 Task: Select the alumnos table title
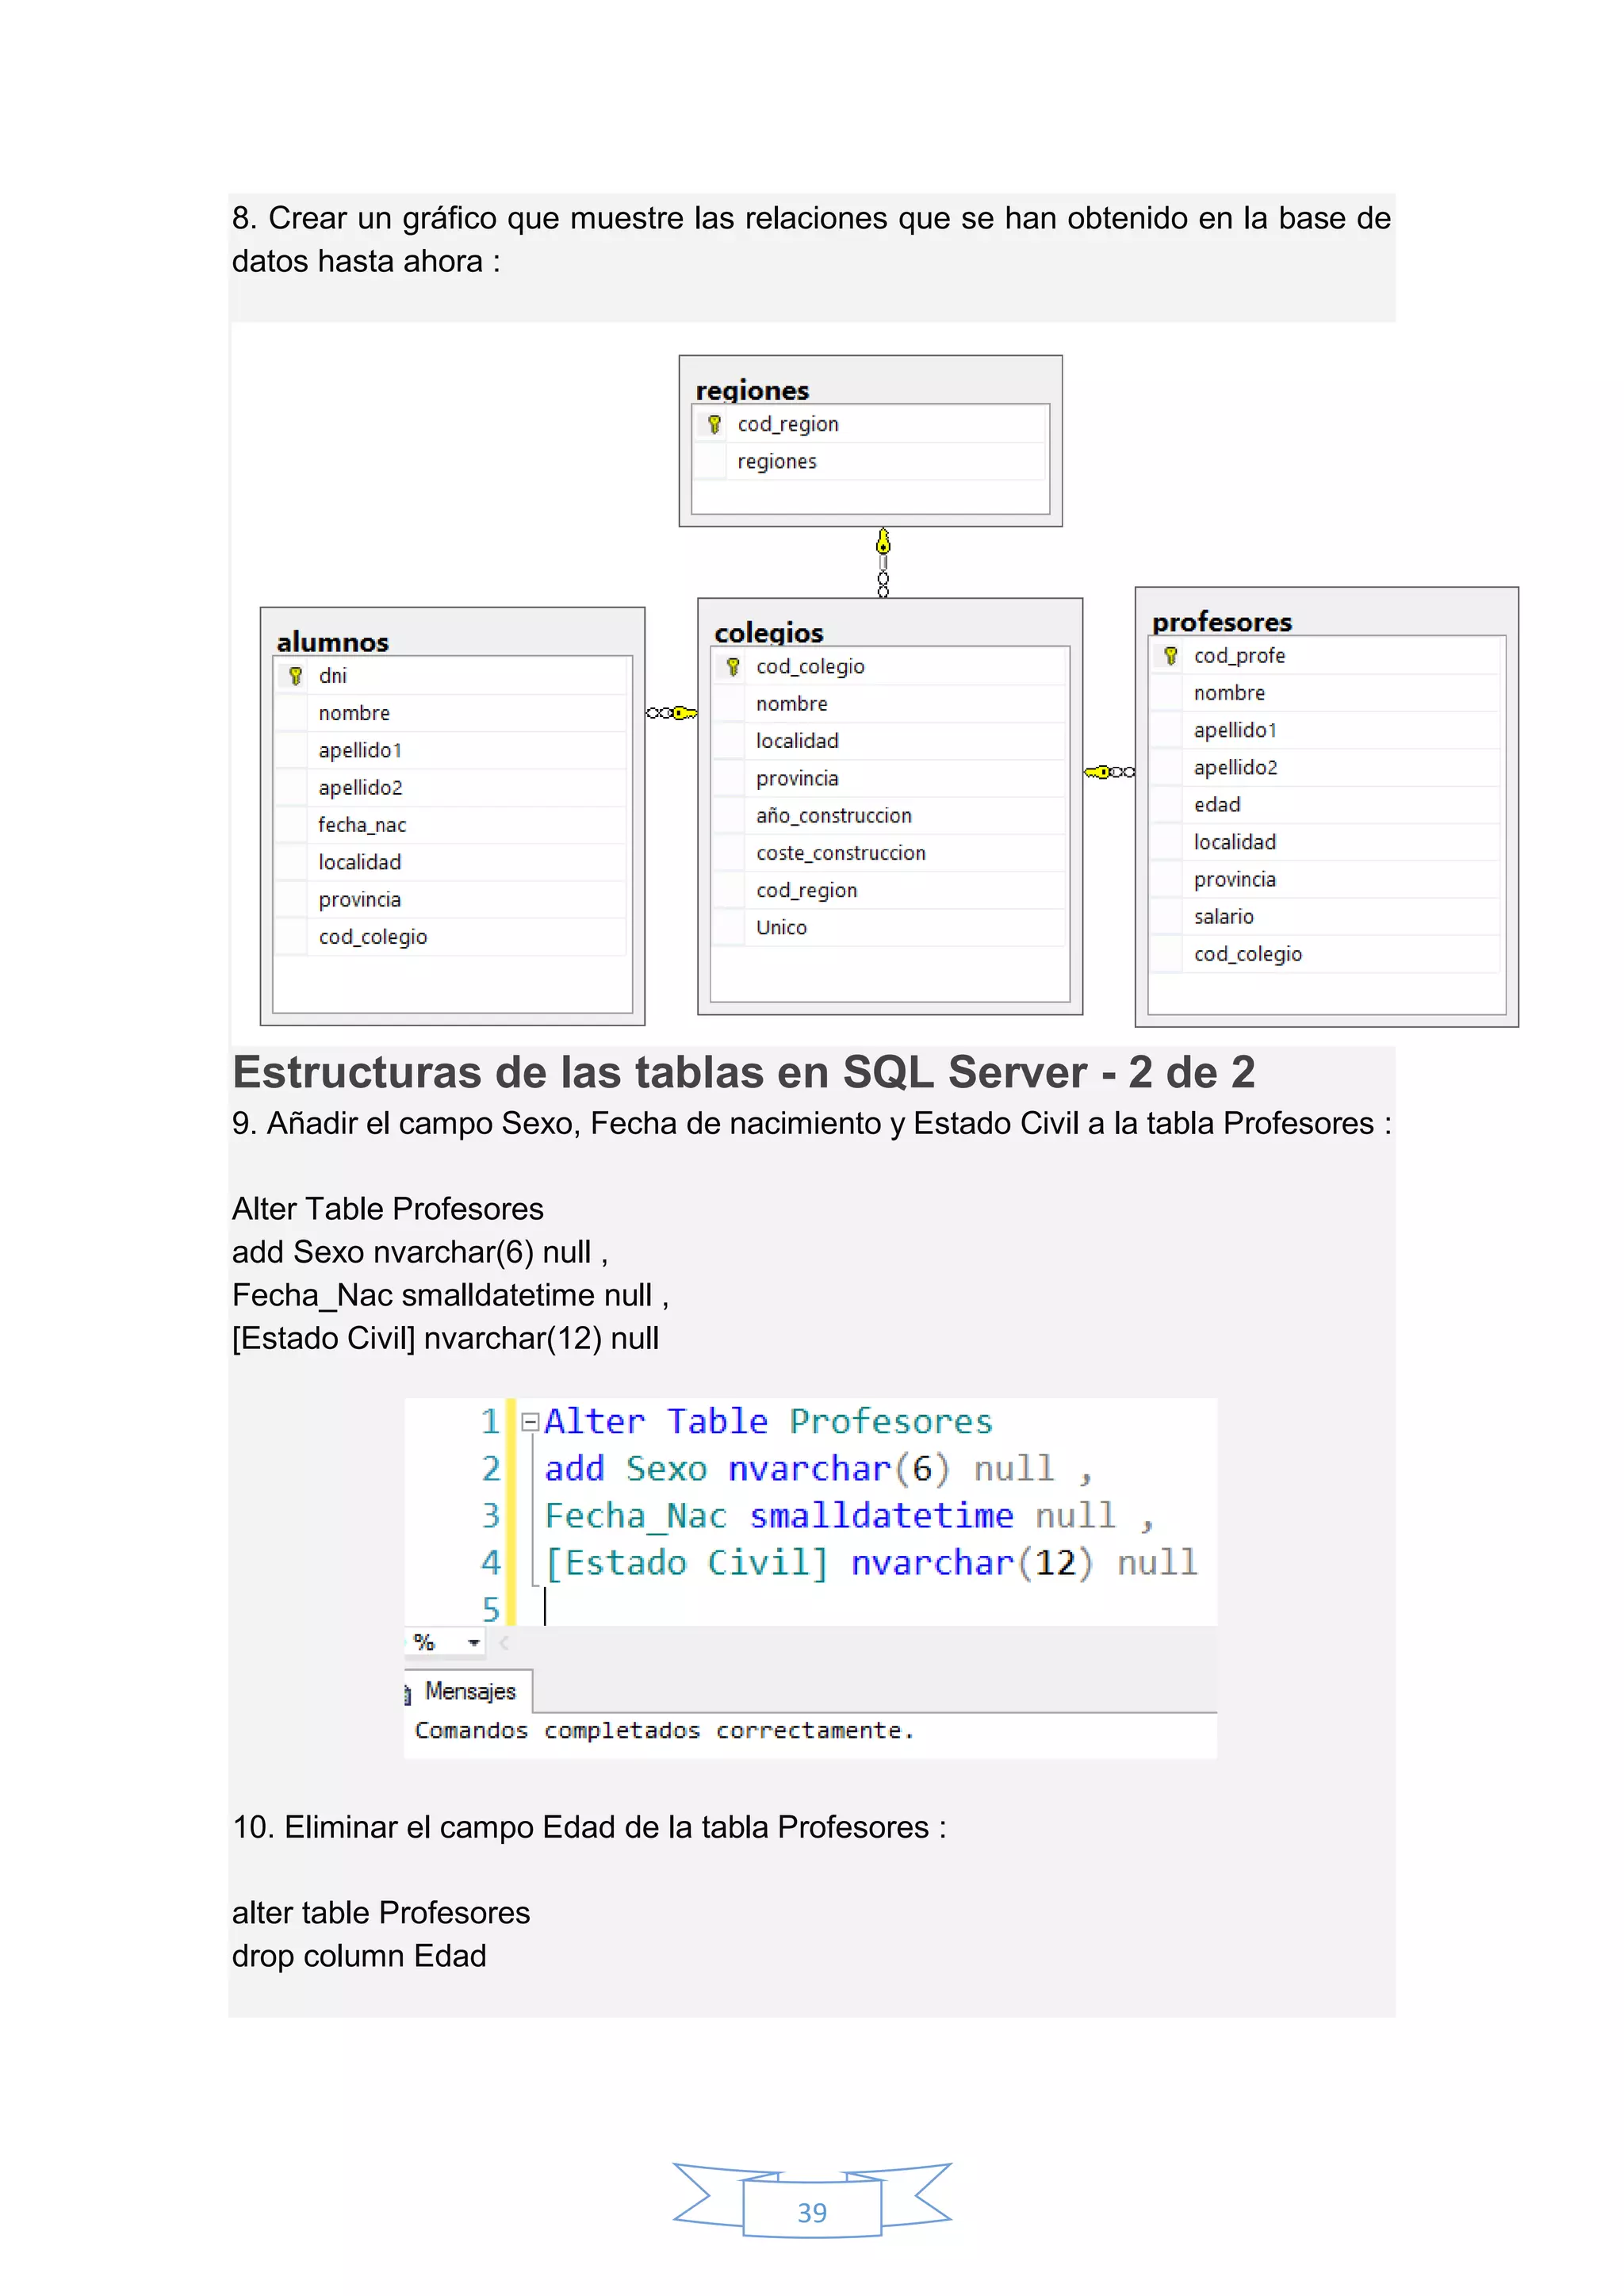tap(332, 642)
